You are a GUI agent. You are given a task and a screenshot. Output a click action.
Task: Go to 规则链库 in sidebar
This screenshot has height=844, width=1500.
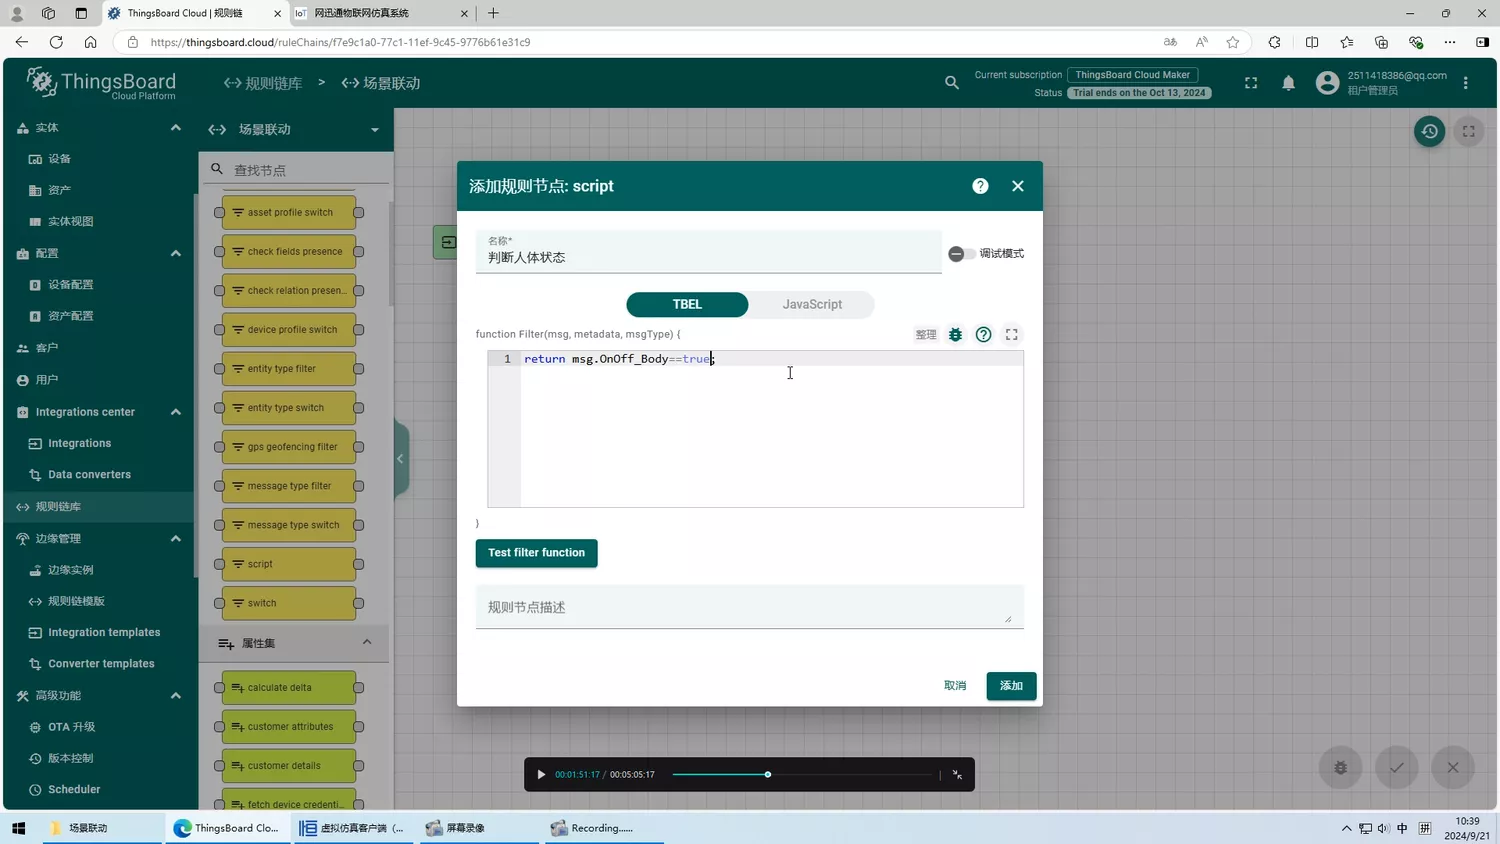pos(58,507)
